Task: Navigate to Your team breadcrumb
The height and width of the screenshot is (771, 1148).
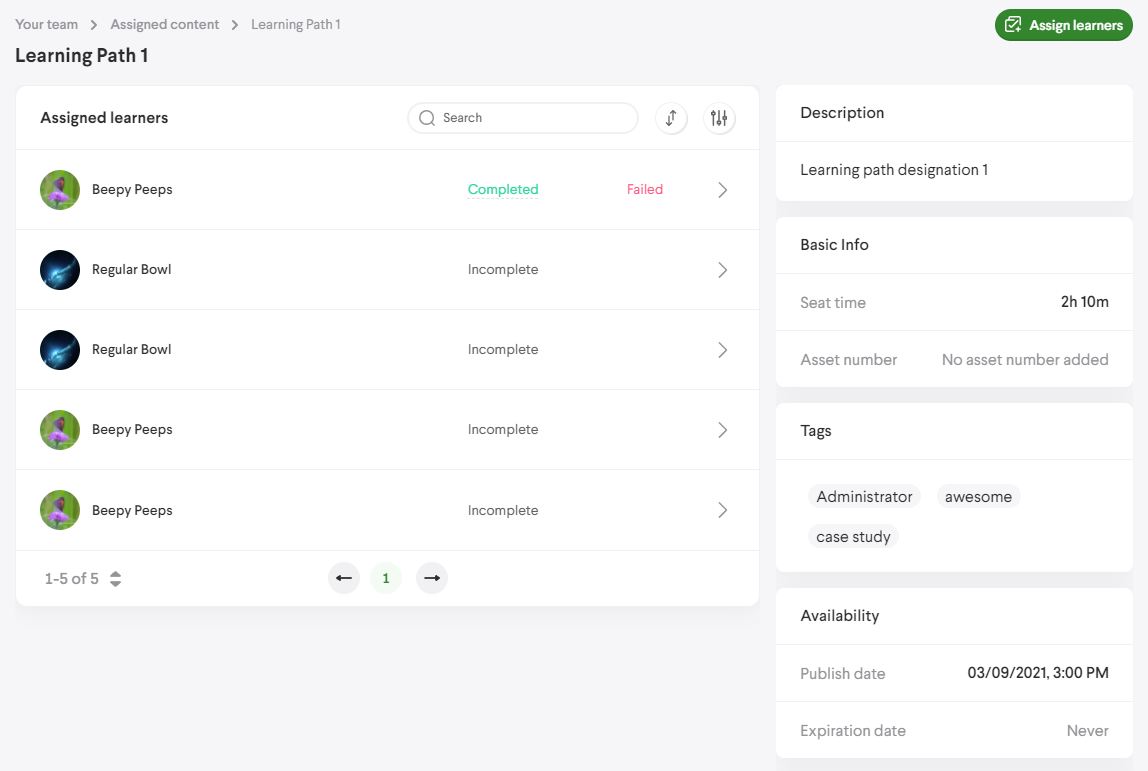Action: tap(46, 24)
